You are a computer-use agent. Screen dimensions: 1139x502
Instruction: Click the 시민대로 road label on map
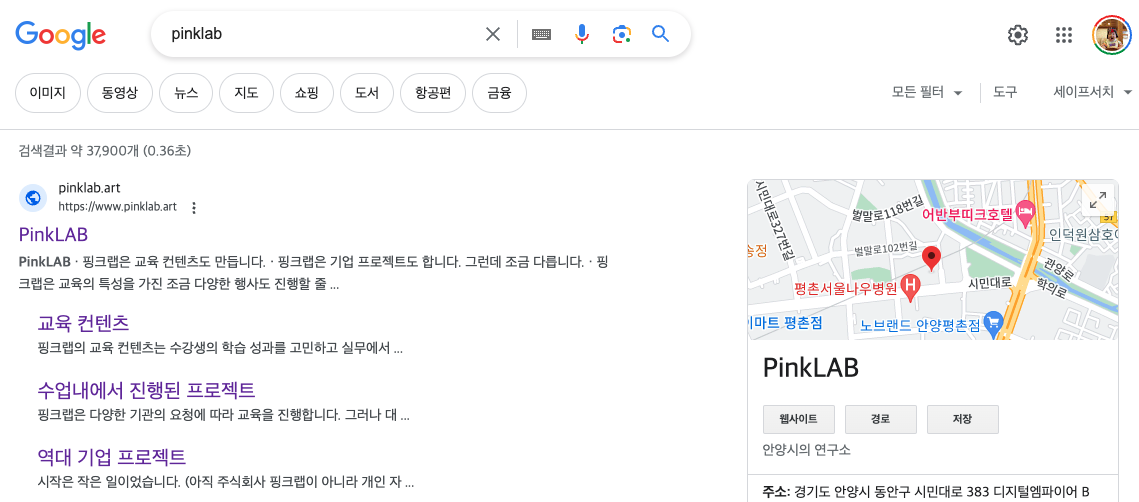point(989,282)
